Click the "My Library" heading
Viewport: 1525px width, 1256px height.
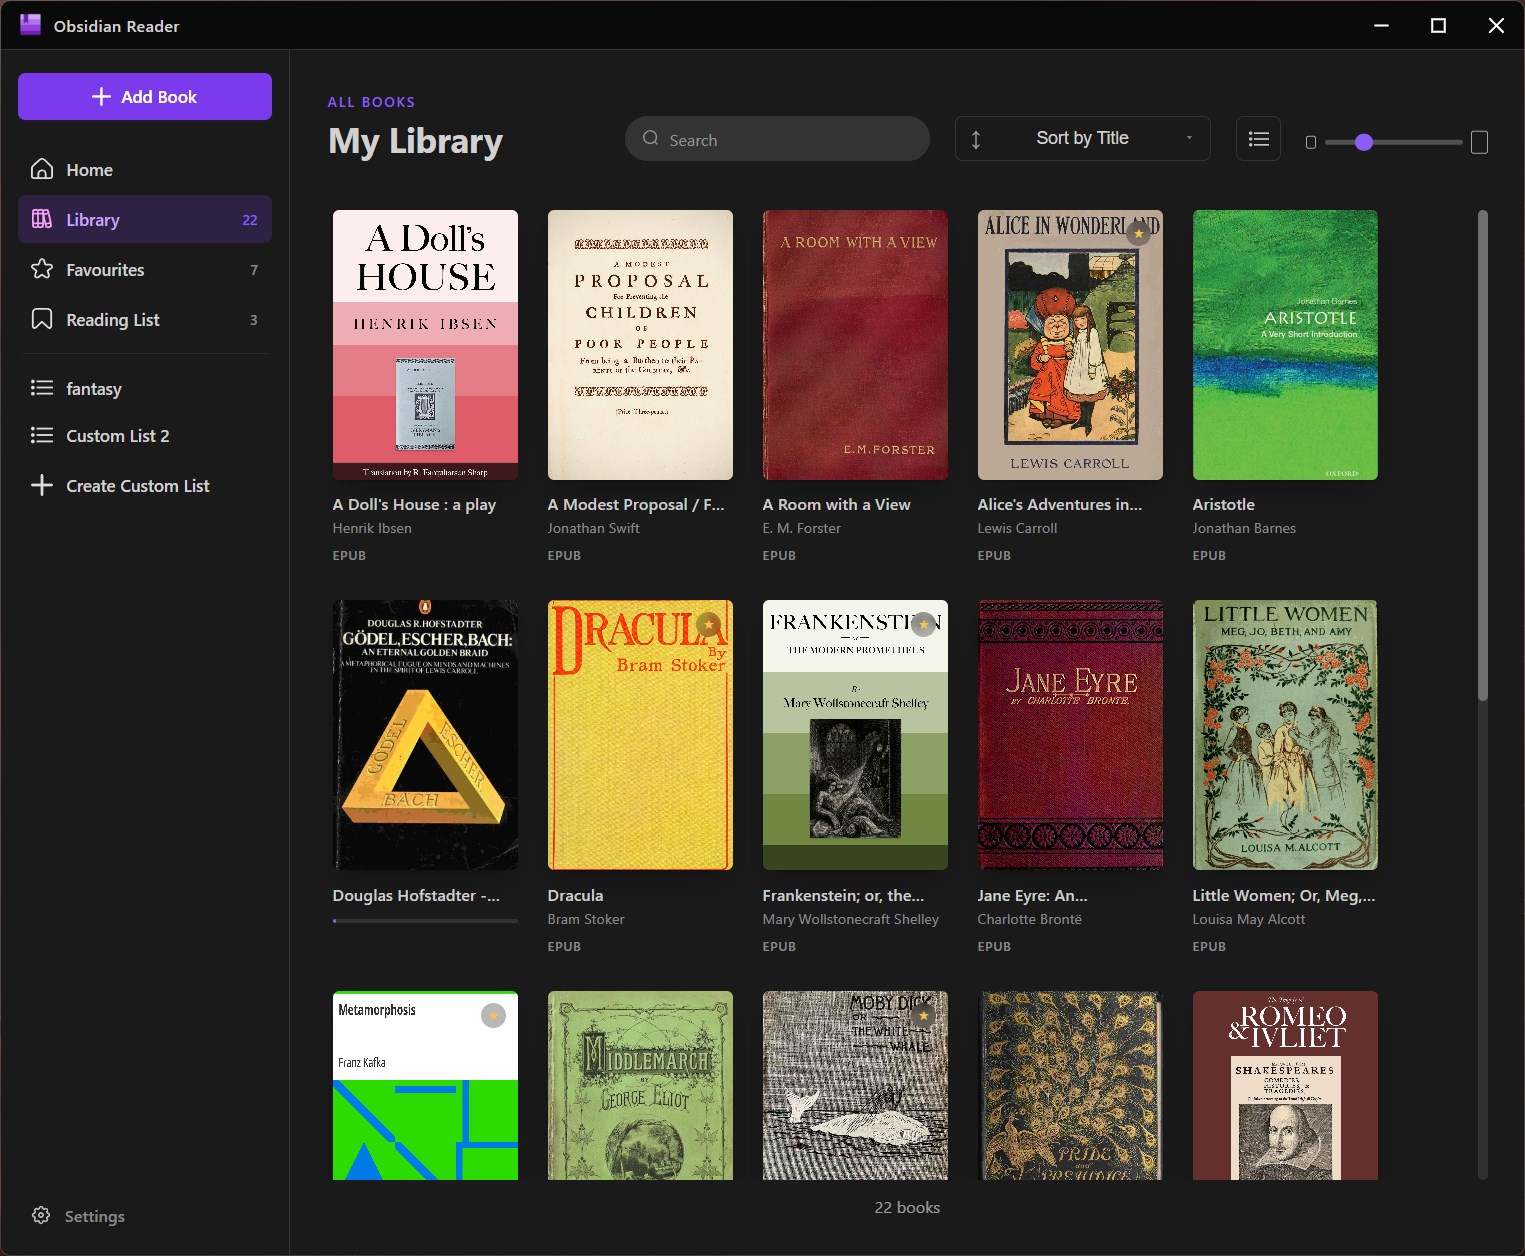[x=415, y=141]
